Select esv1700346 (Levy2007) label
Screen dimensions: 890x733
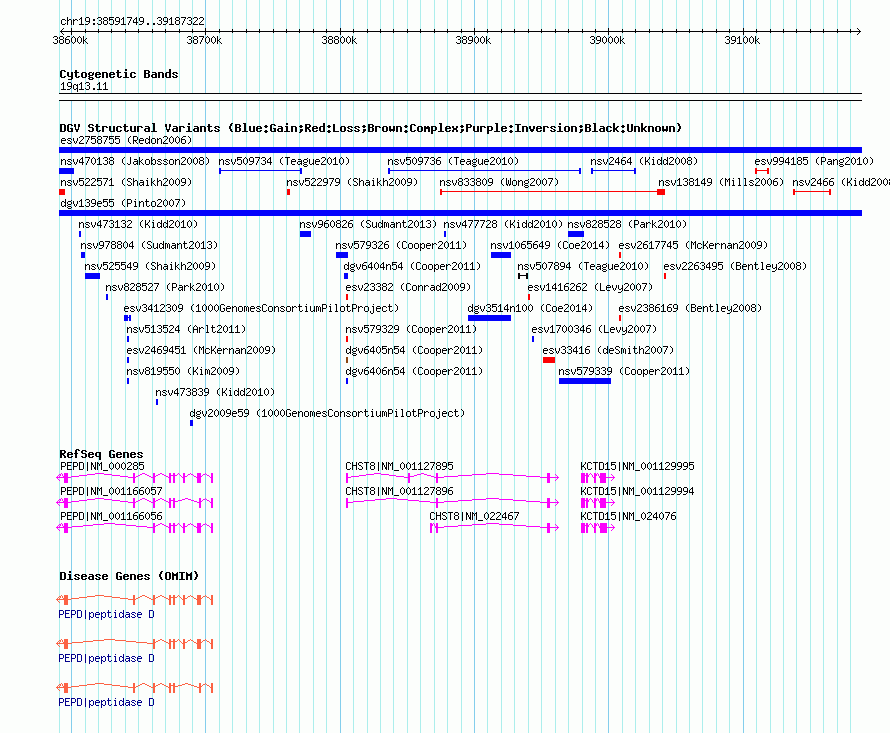pyautogui.click(x=594, y=329)
